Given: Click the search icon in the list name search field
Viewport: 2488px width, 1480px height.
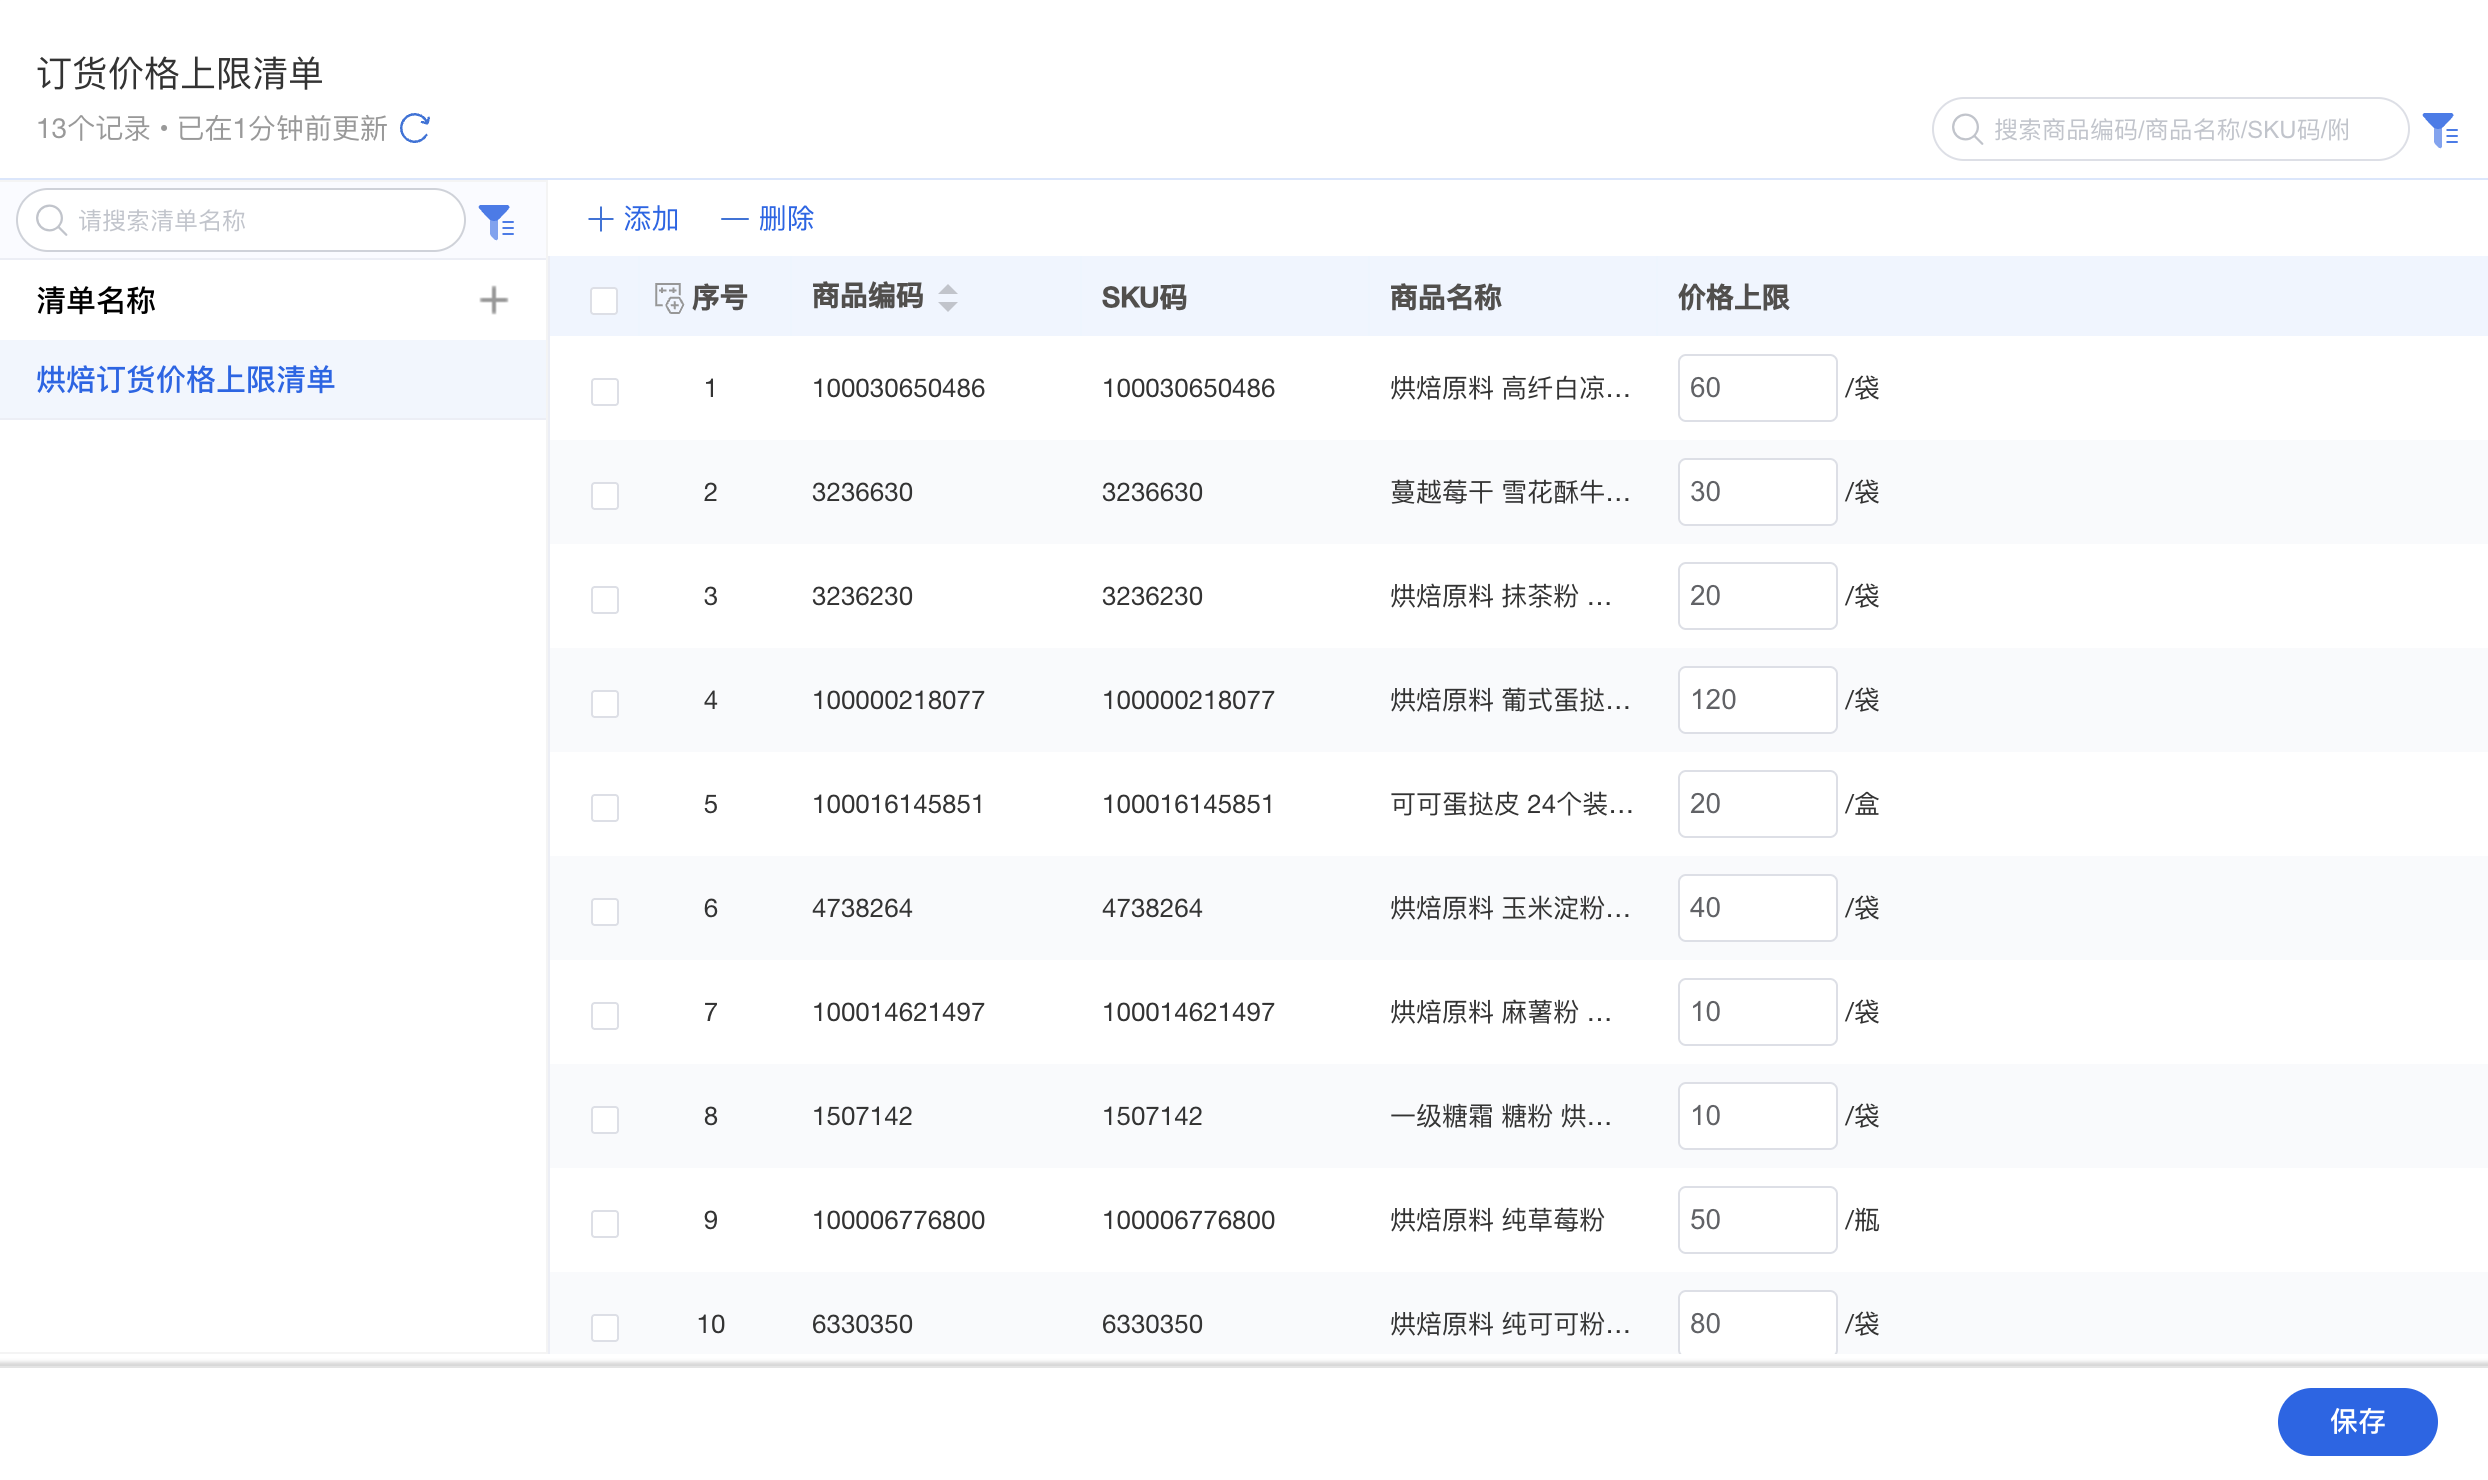Looking at the screenshot, I should pyautogui.click(x=50, y=220).
